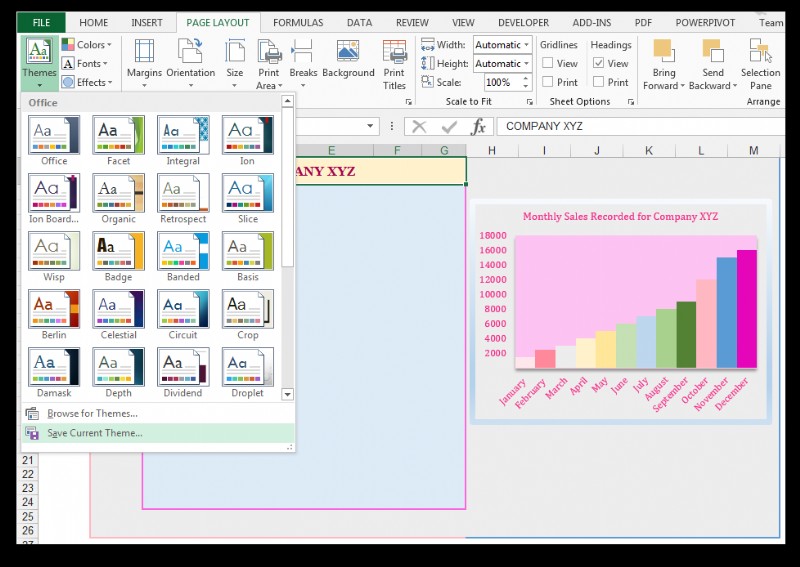Open the Margins dropdown

point(144,64)
